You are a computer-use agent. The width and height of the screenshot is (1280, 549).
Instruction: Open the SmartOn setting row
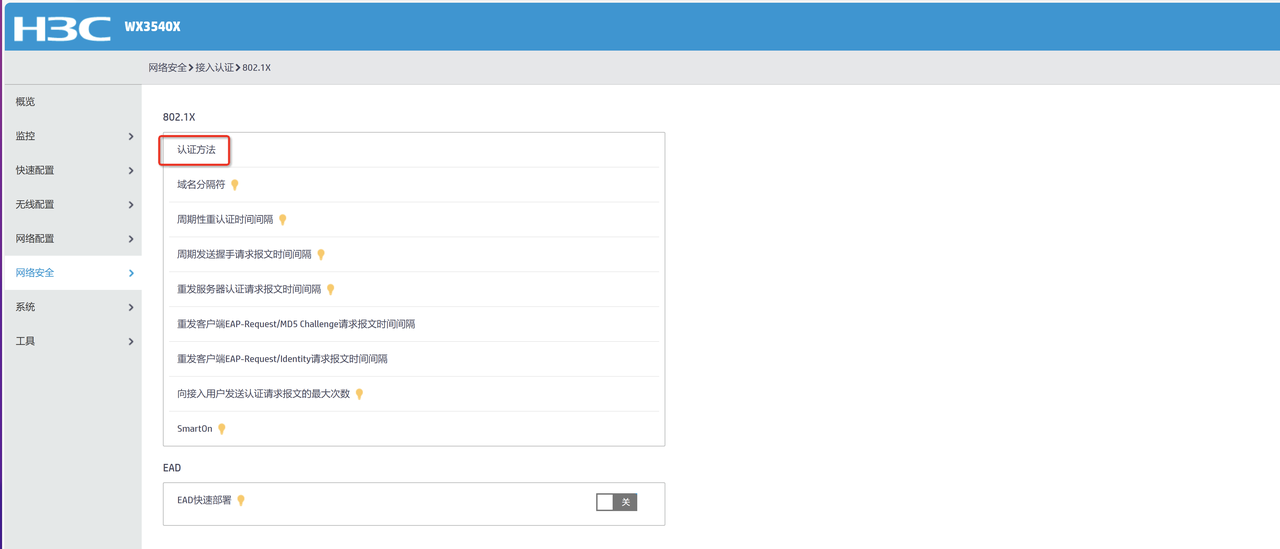pyautogui.click(x=414, y=429)
